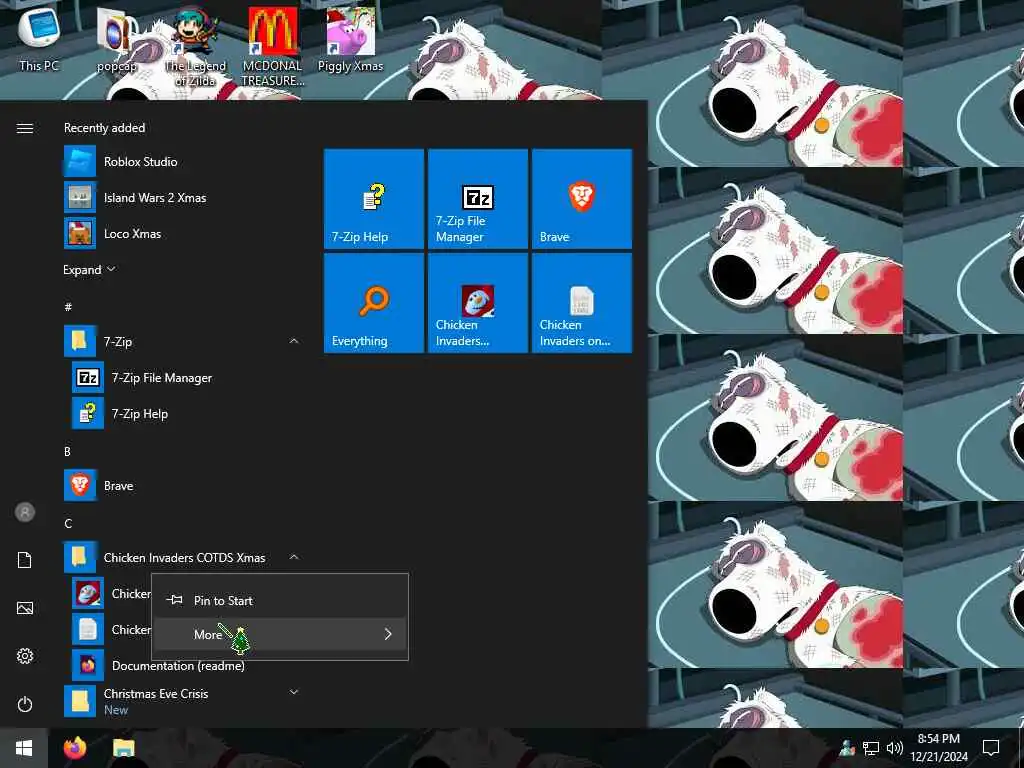
Task: Launch Brave from the app list
Action: pos(181,485)
